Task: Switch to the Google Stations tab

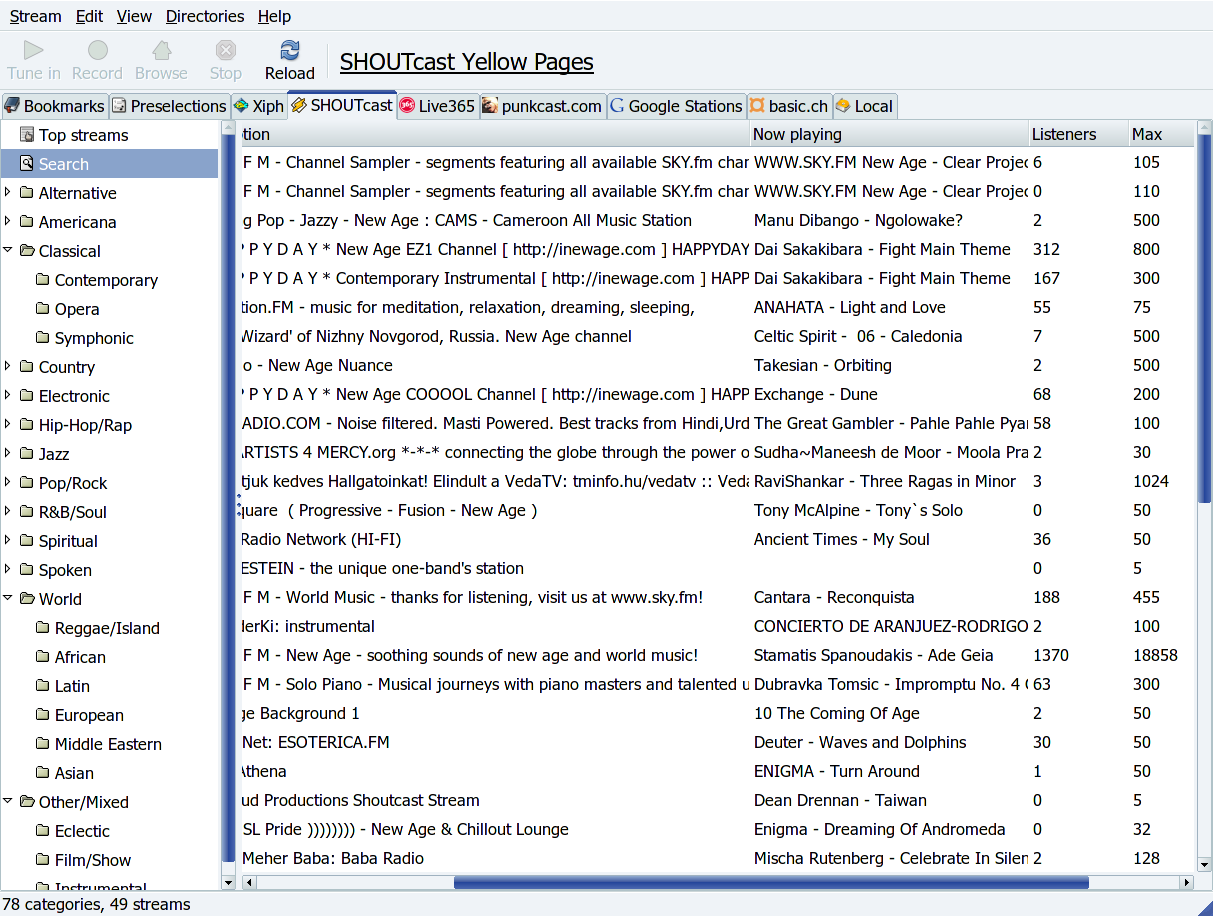Action: pyautogui.click(x=676, y=106)
